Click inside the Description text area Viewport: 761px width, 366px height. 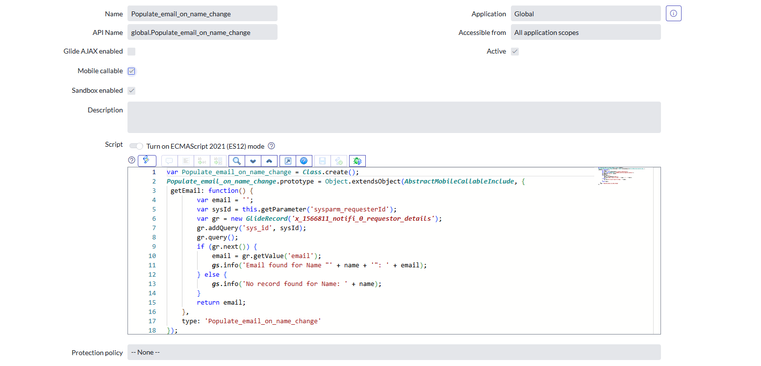[x=394, y=117]
